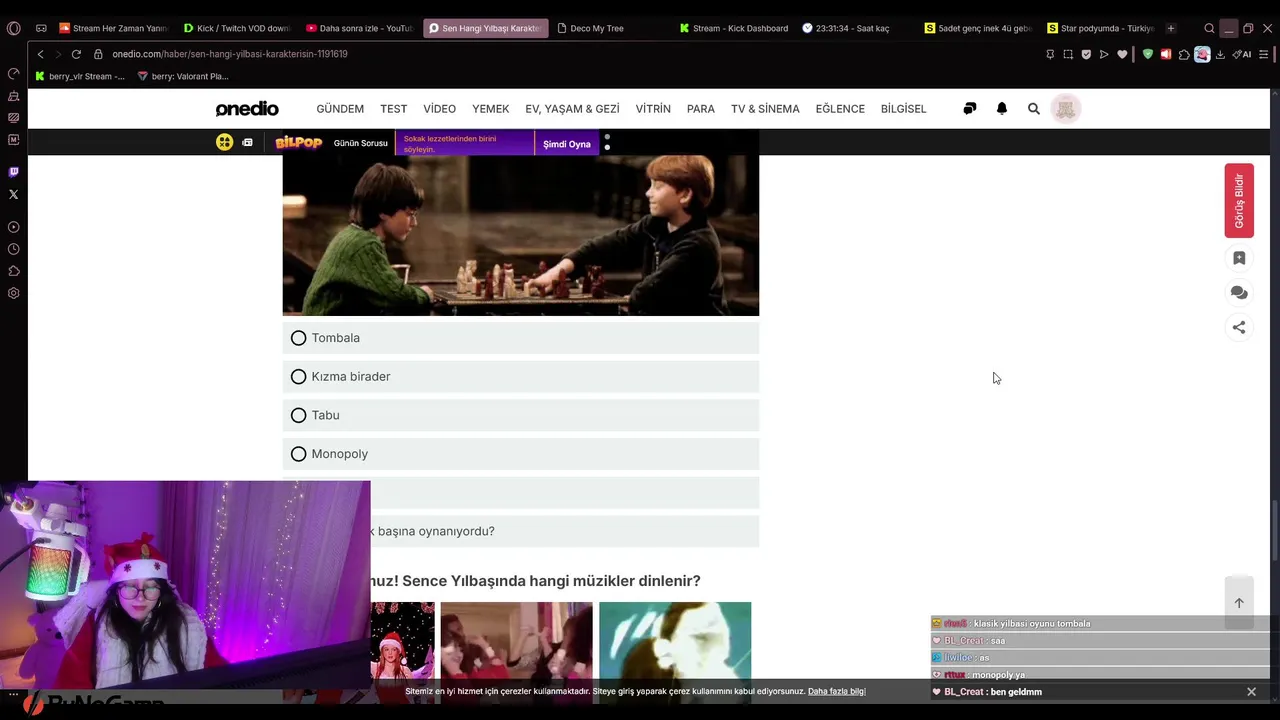Open YEMEK menu on Onedio
The image size is (1280, 720).
click(x=491, y=109)
